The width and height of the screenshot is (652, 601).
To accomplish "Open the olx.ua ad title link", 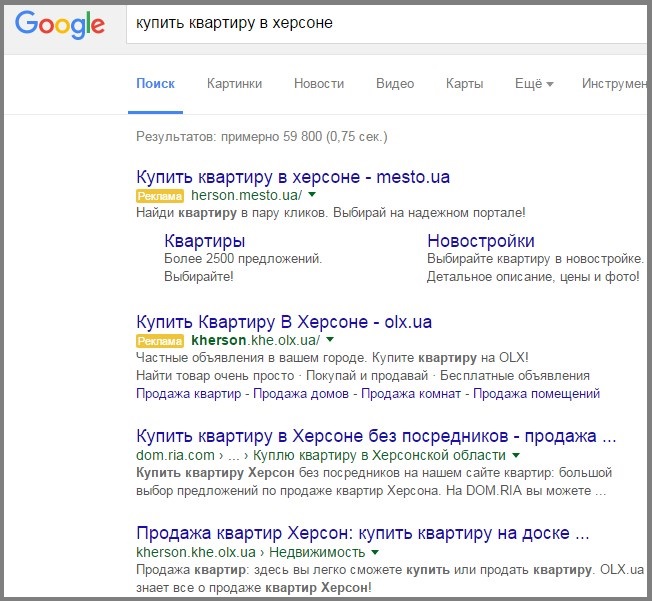I will pyautogui.click(x=284, y=322).
